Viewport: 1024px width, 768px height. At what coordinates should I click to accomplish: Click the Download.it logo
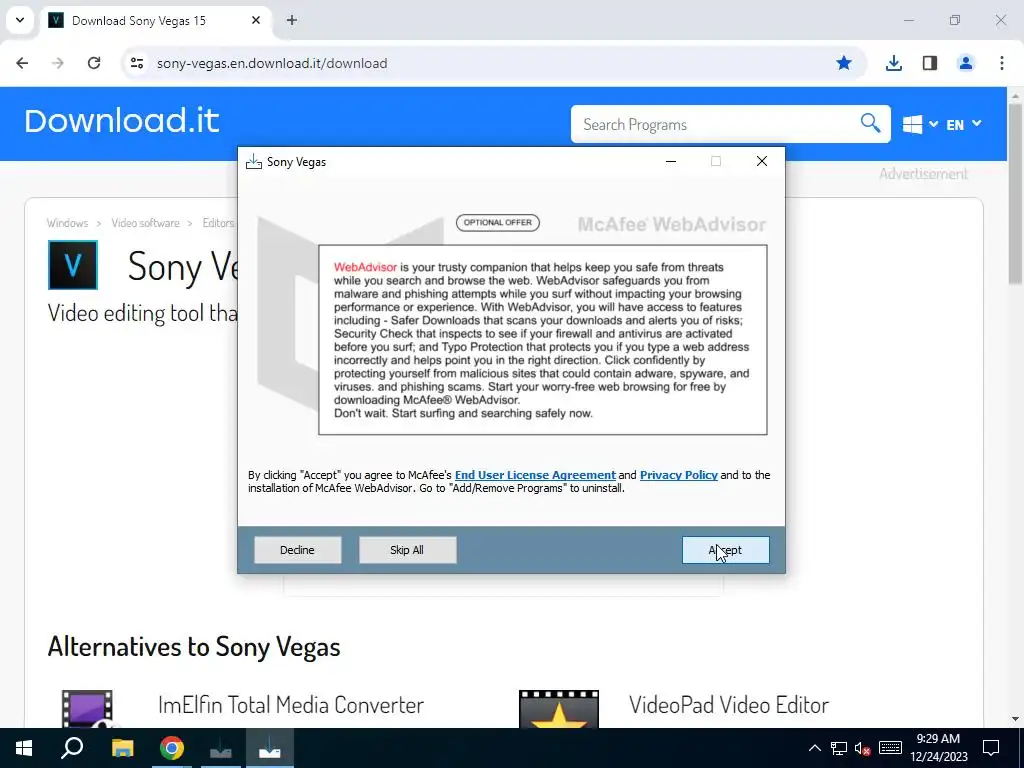coord(121,121)
